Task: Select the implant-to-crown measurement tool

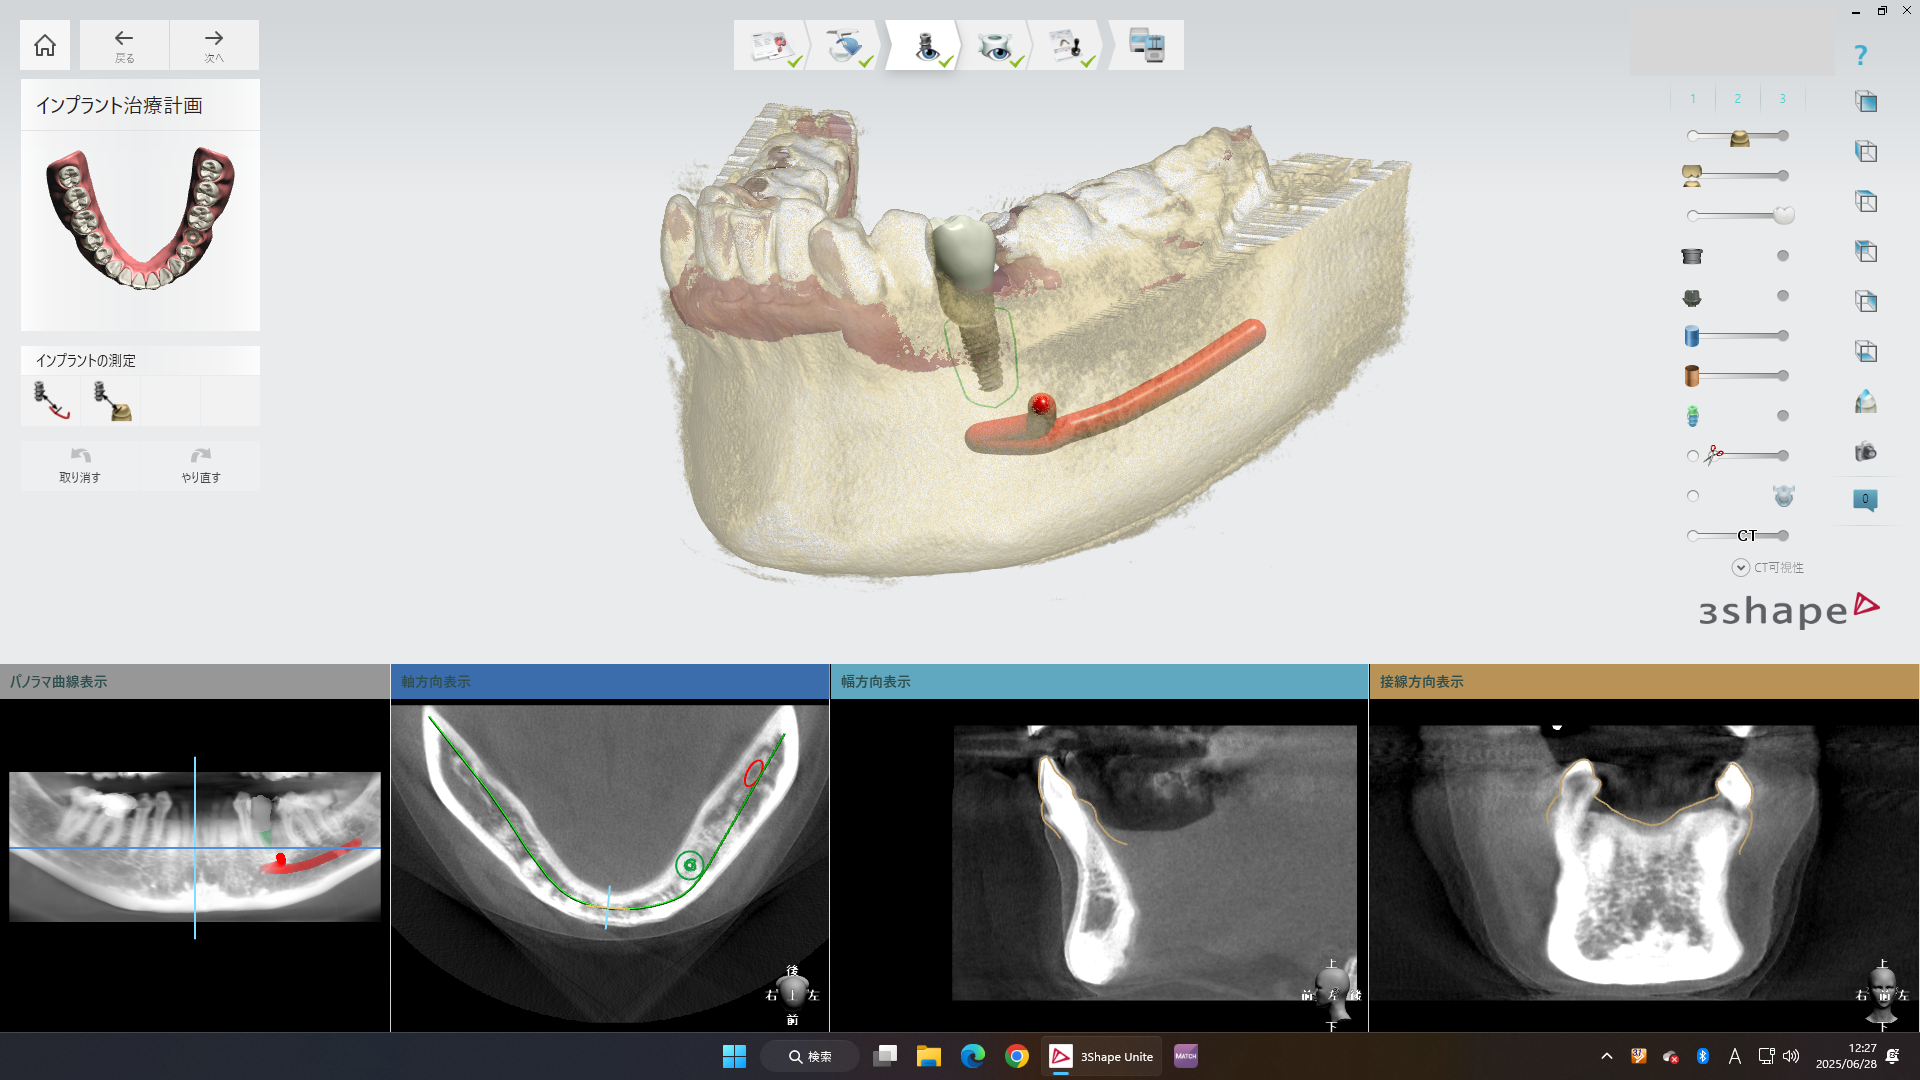Action: pyautogui.click(x=112, y=400)
